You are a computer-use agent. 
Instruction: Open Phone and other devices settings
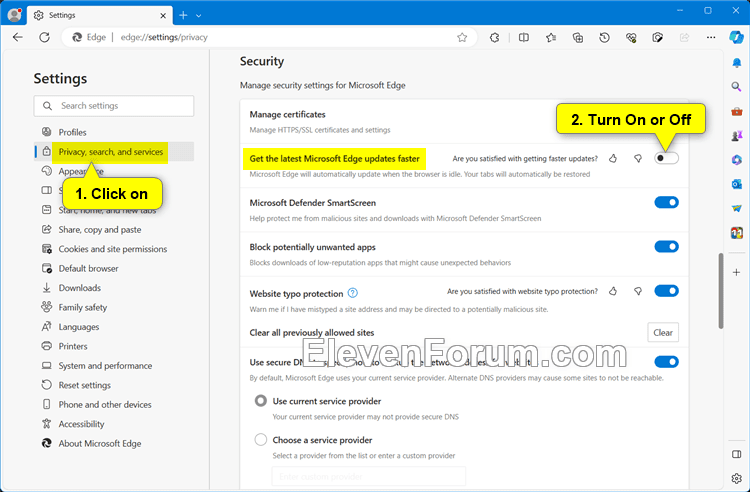(114, 405)
